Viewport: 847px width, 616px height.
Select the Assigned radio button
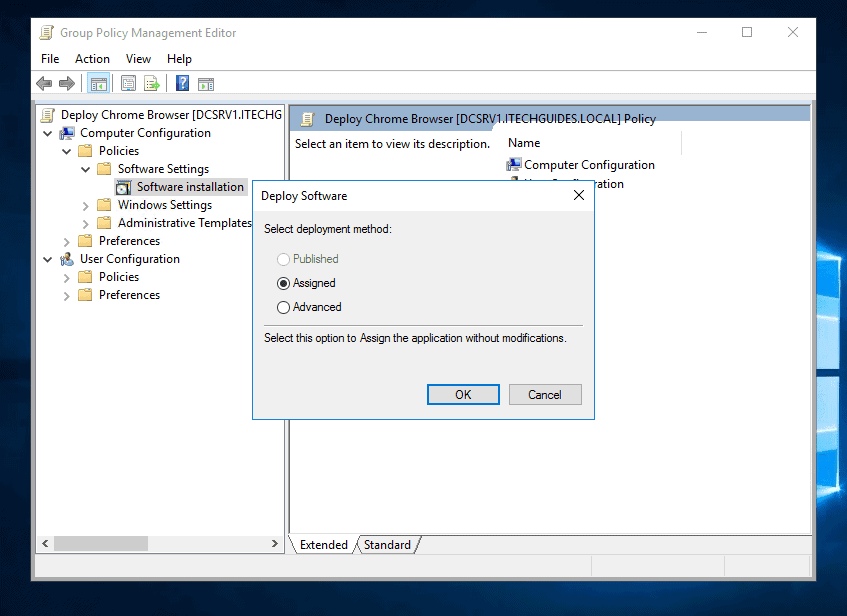(x=283, y=283)
